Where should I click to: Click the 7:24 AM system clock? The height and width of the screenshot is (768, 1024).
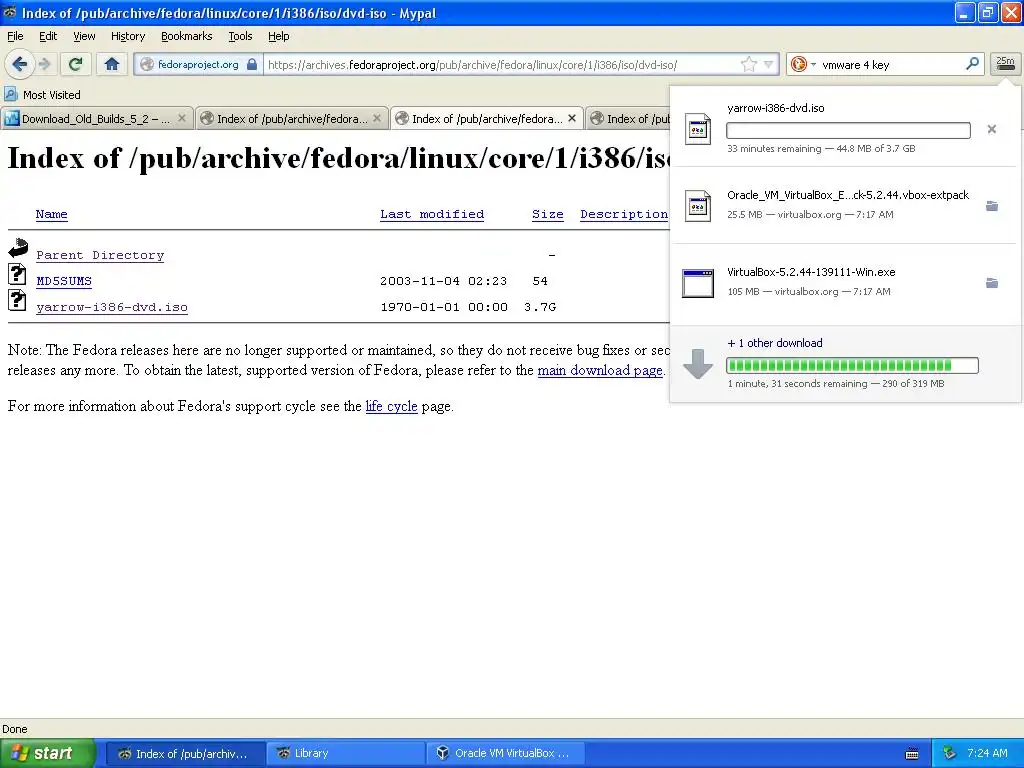pos(987,753)
